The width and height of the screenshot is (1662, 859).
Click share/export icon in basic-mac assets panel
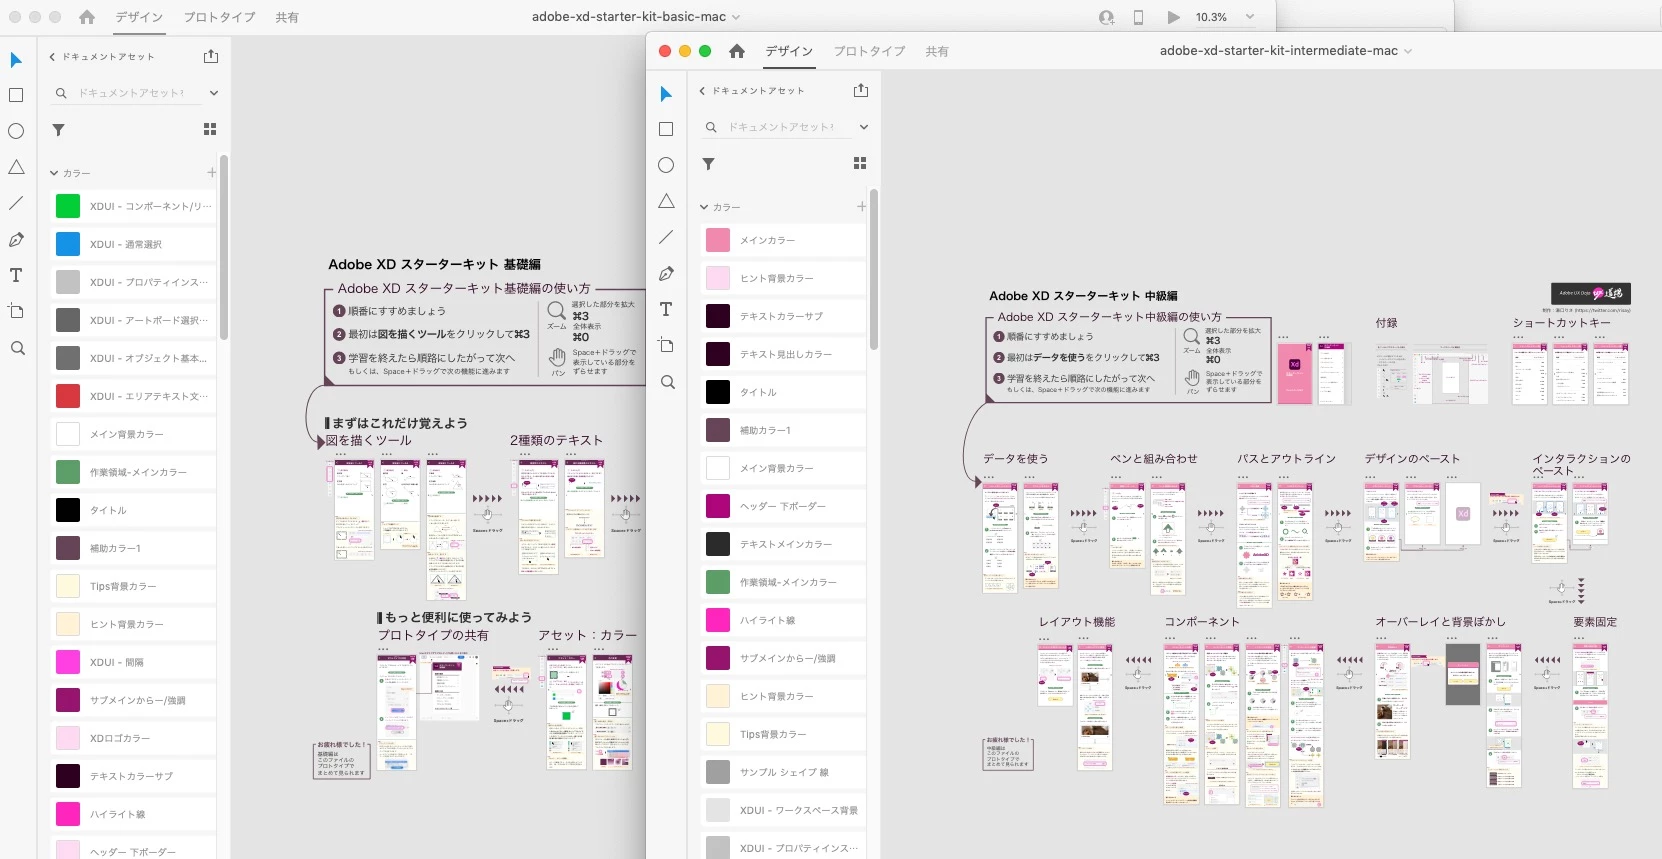coord(211,56)
